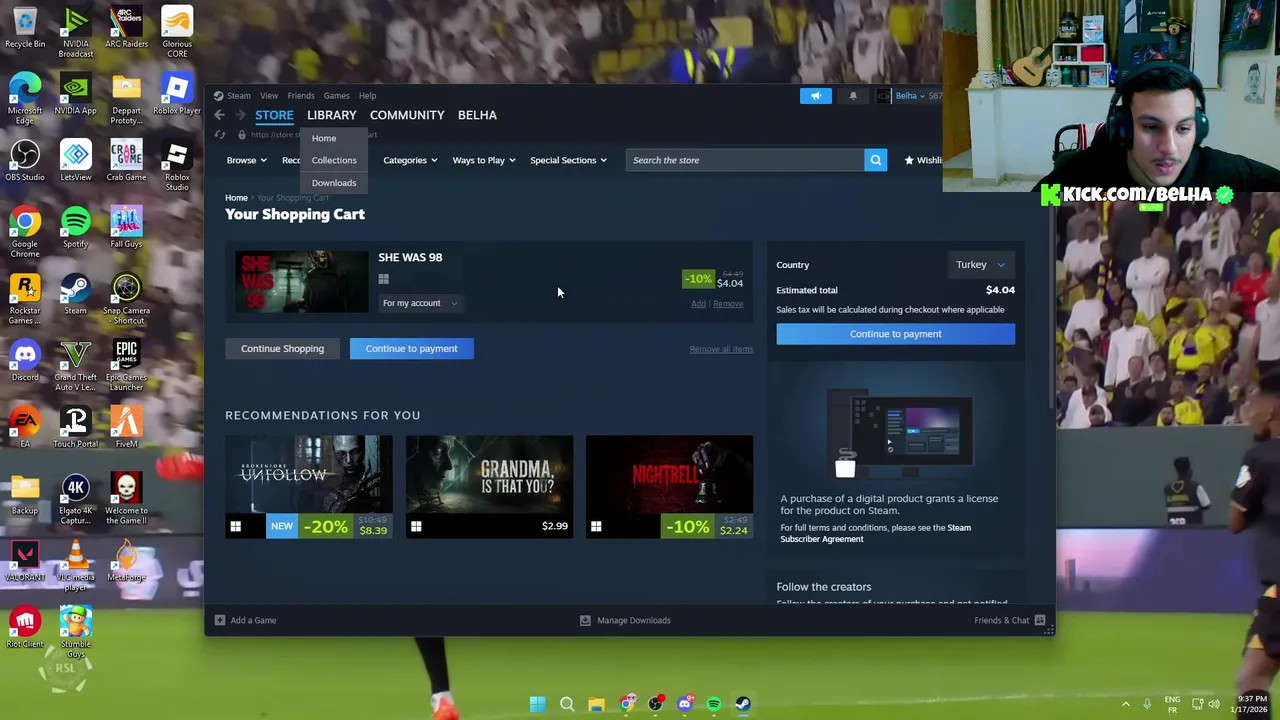Launch Epic Games Launcher desktop icon
This screenshot has height=720, width=1280.
126,365
